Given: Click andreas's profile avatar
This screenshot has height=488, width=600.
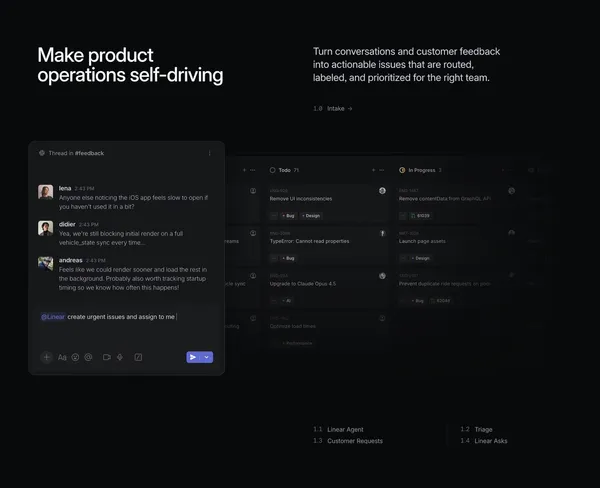Looking at the screenshot, I should click(x=46, y=264).
